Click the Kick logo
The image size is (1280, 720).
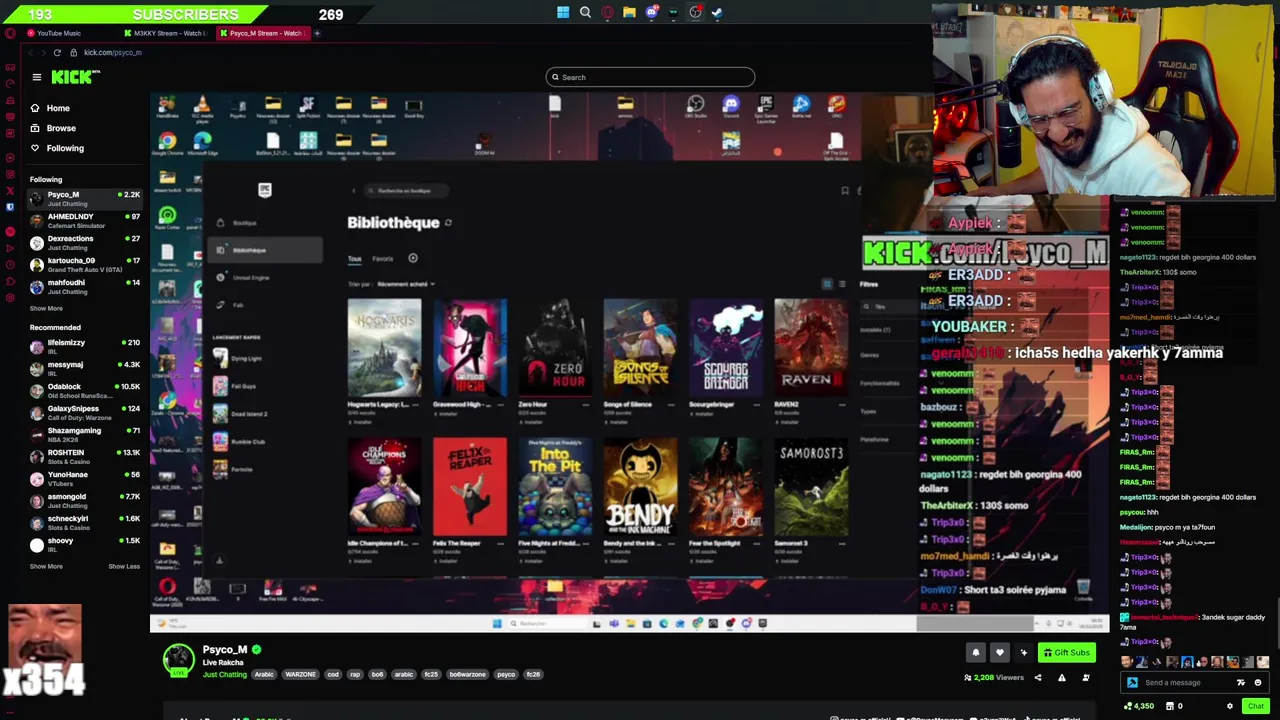pyautogui.click(x=75, y=78)
